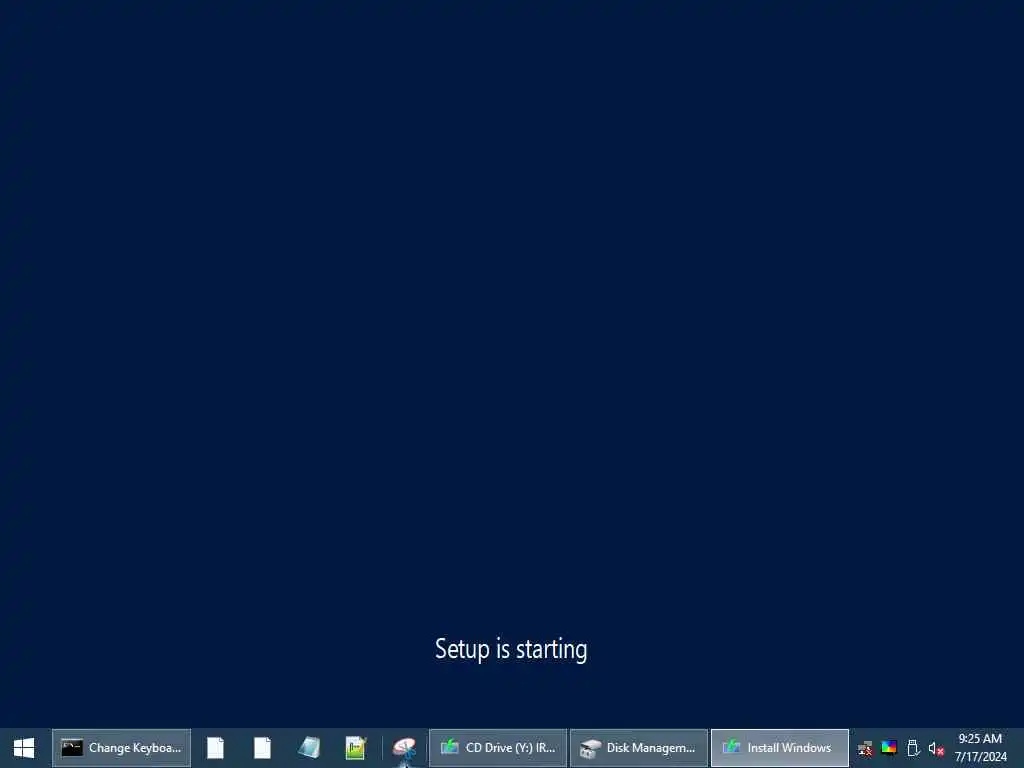Viewport: 1024px width, 768px height.
Task: Launch the blue notepad taskbar icon
Action: [x=309, y=748]
